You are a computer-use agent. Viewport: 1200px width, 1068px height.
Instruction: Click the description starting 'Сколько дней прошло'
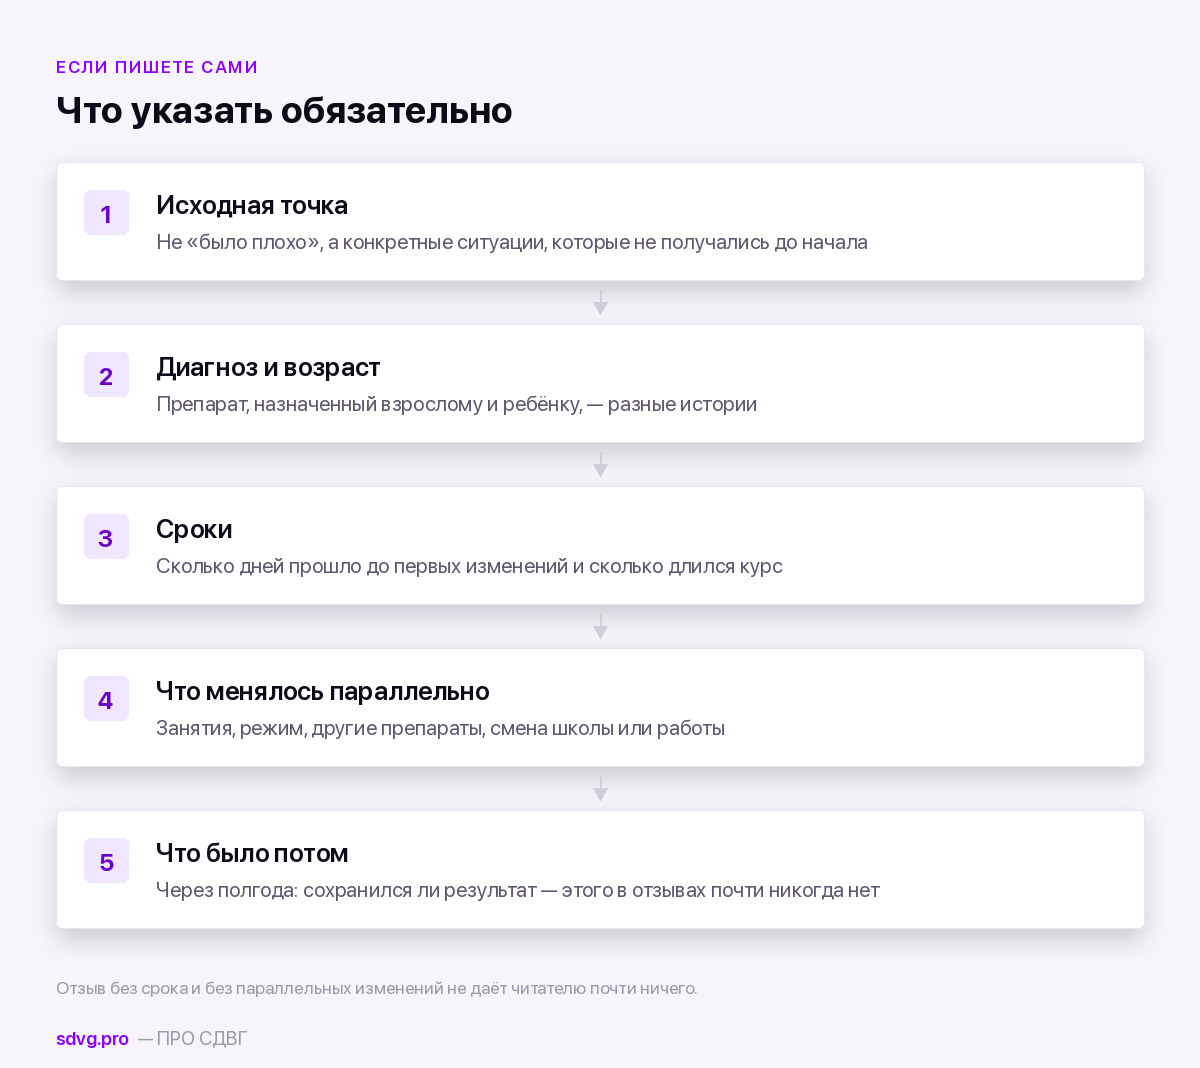(x=469, y=566)
